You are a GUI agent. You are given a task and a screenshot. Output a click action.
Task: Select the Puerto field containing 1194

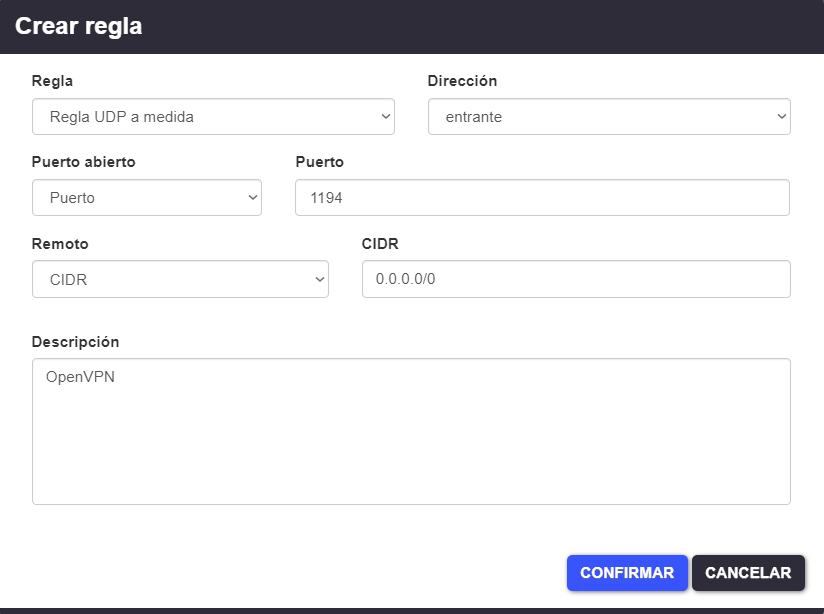[541, 198]
